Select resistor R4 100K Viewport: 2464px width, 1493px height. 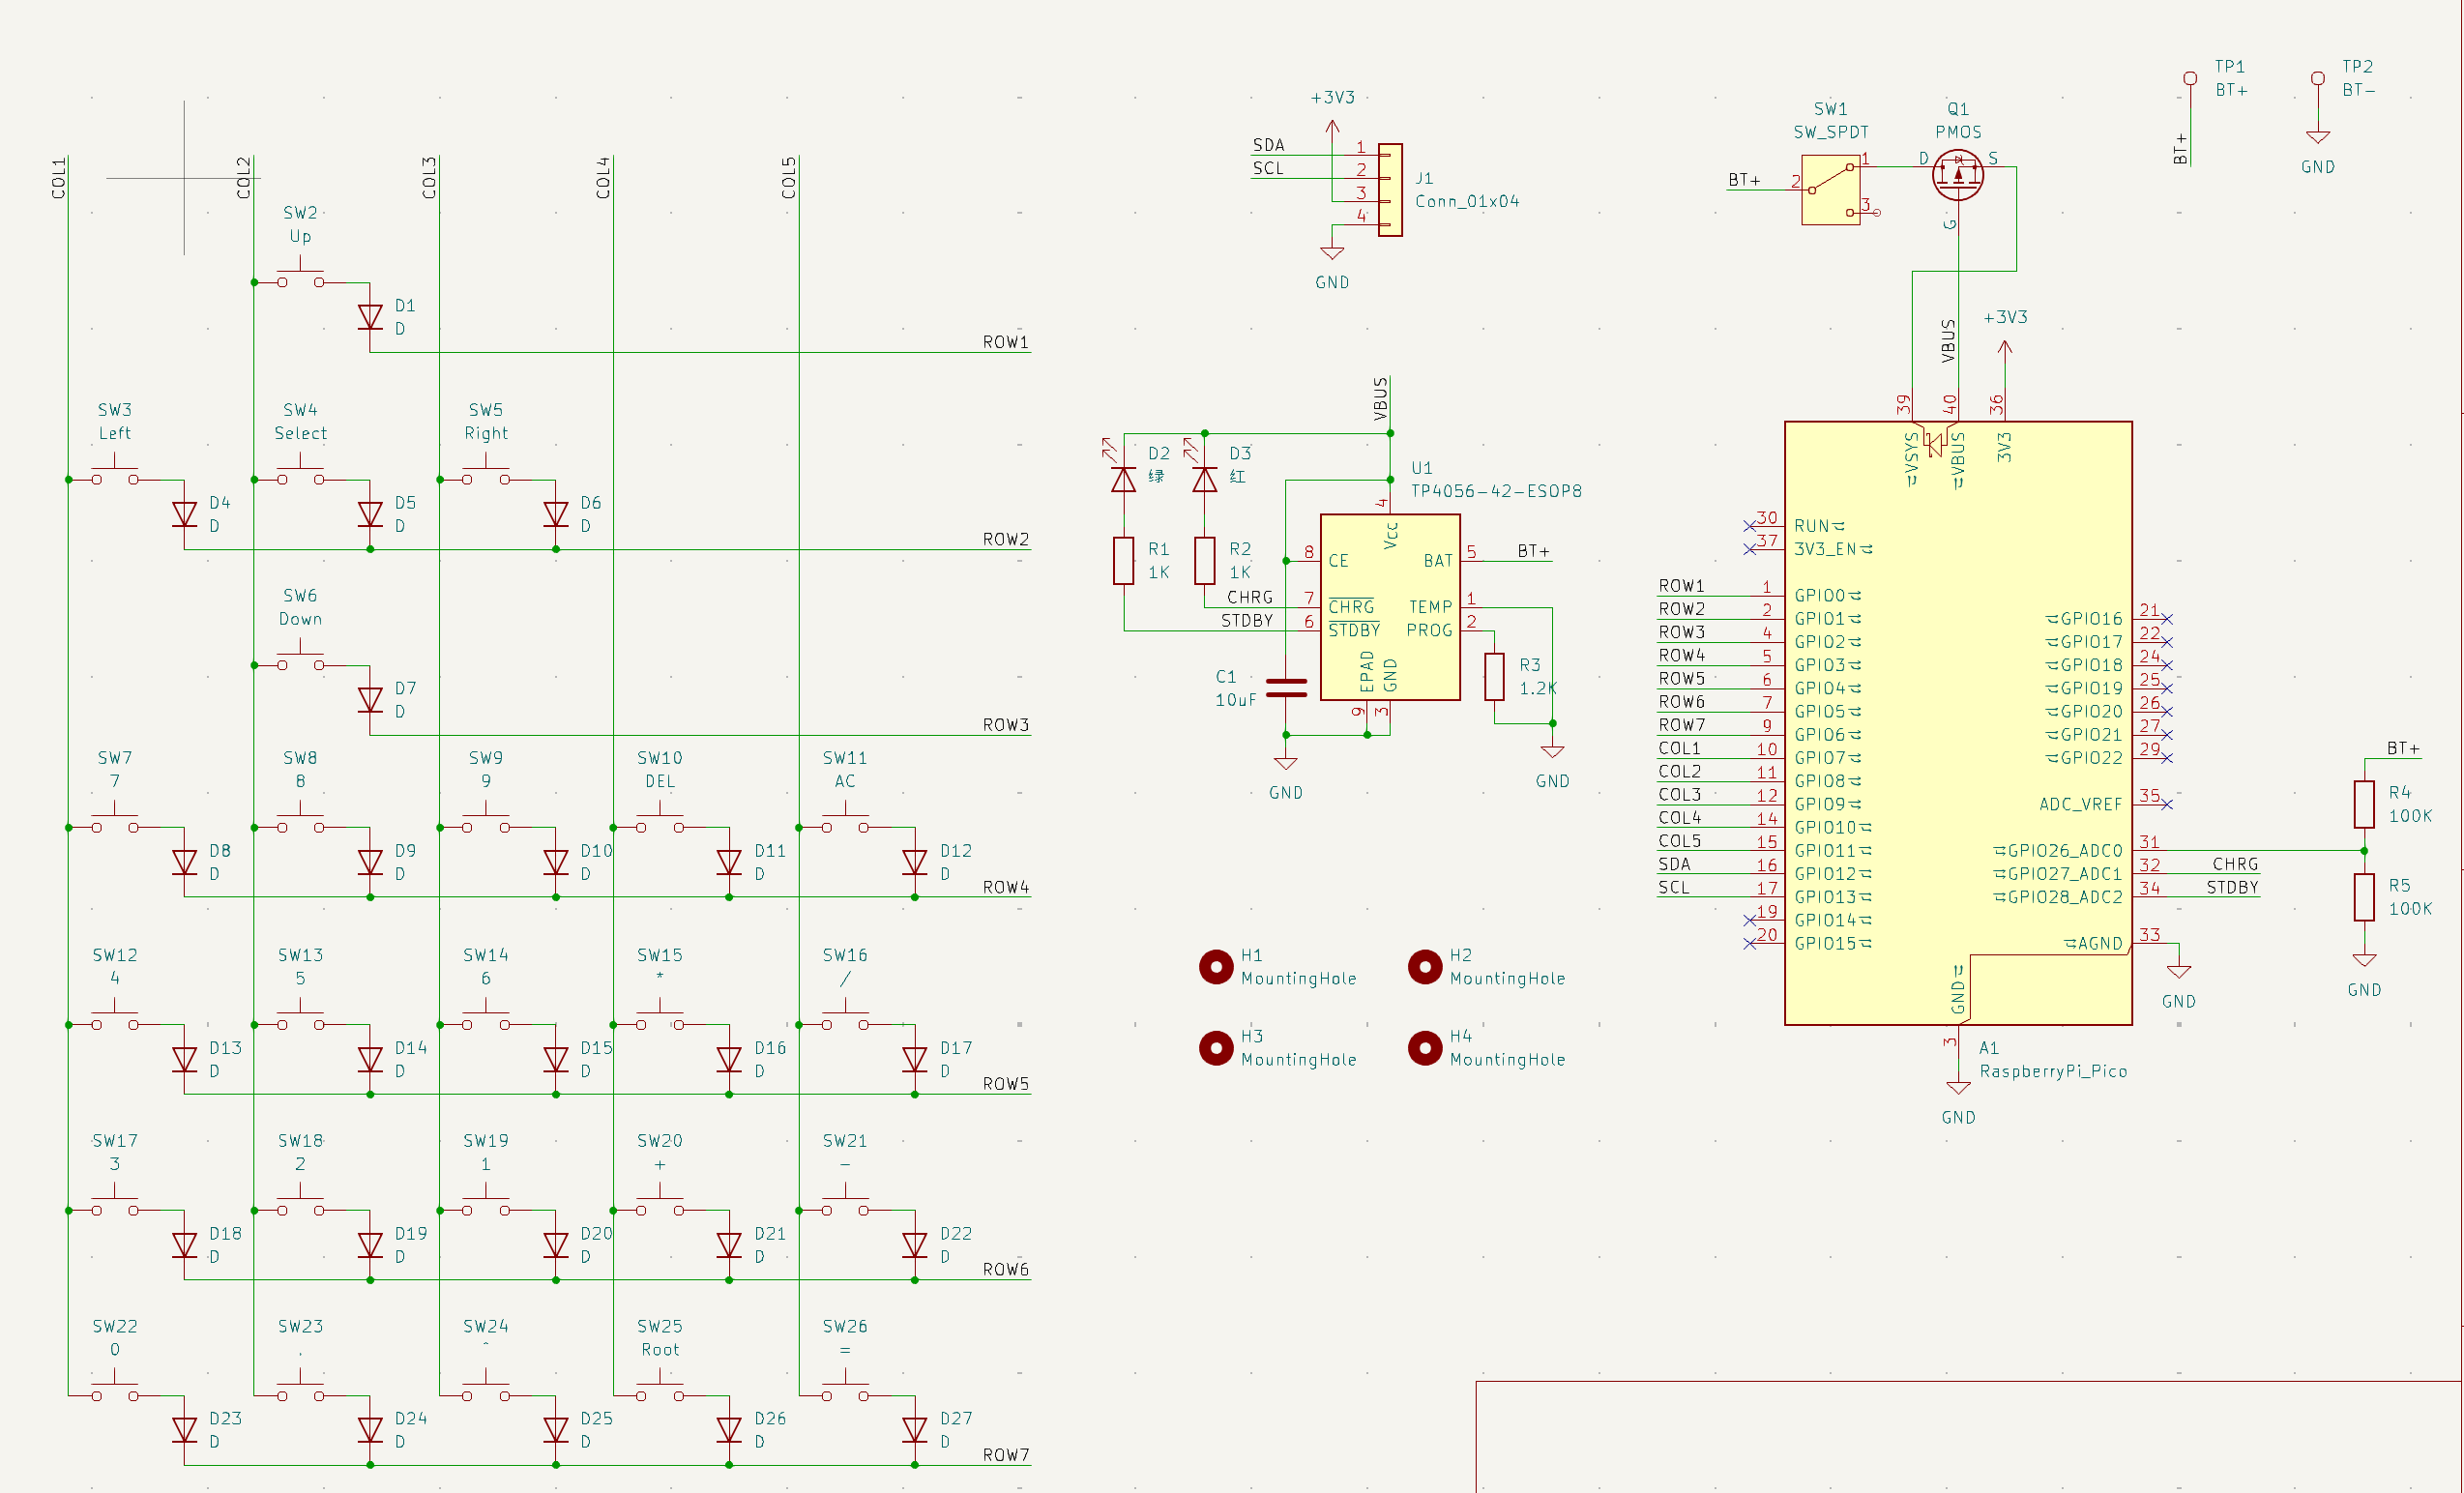pyautogui.click(x=2364, y=804)
